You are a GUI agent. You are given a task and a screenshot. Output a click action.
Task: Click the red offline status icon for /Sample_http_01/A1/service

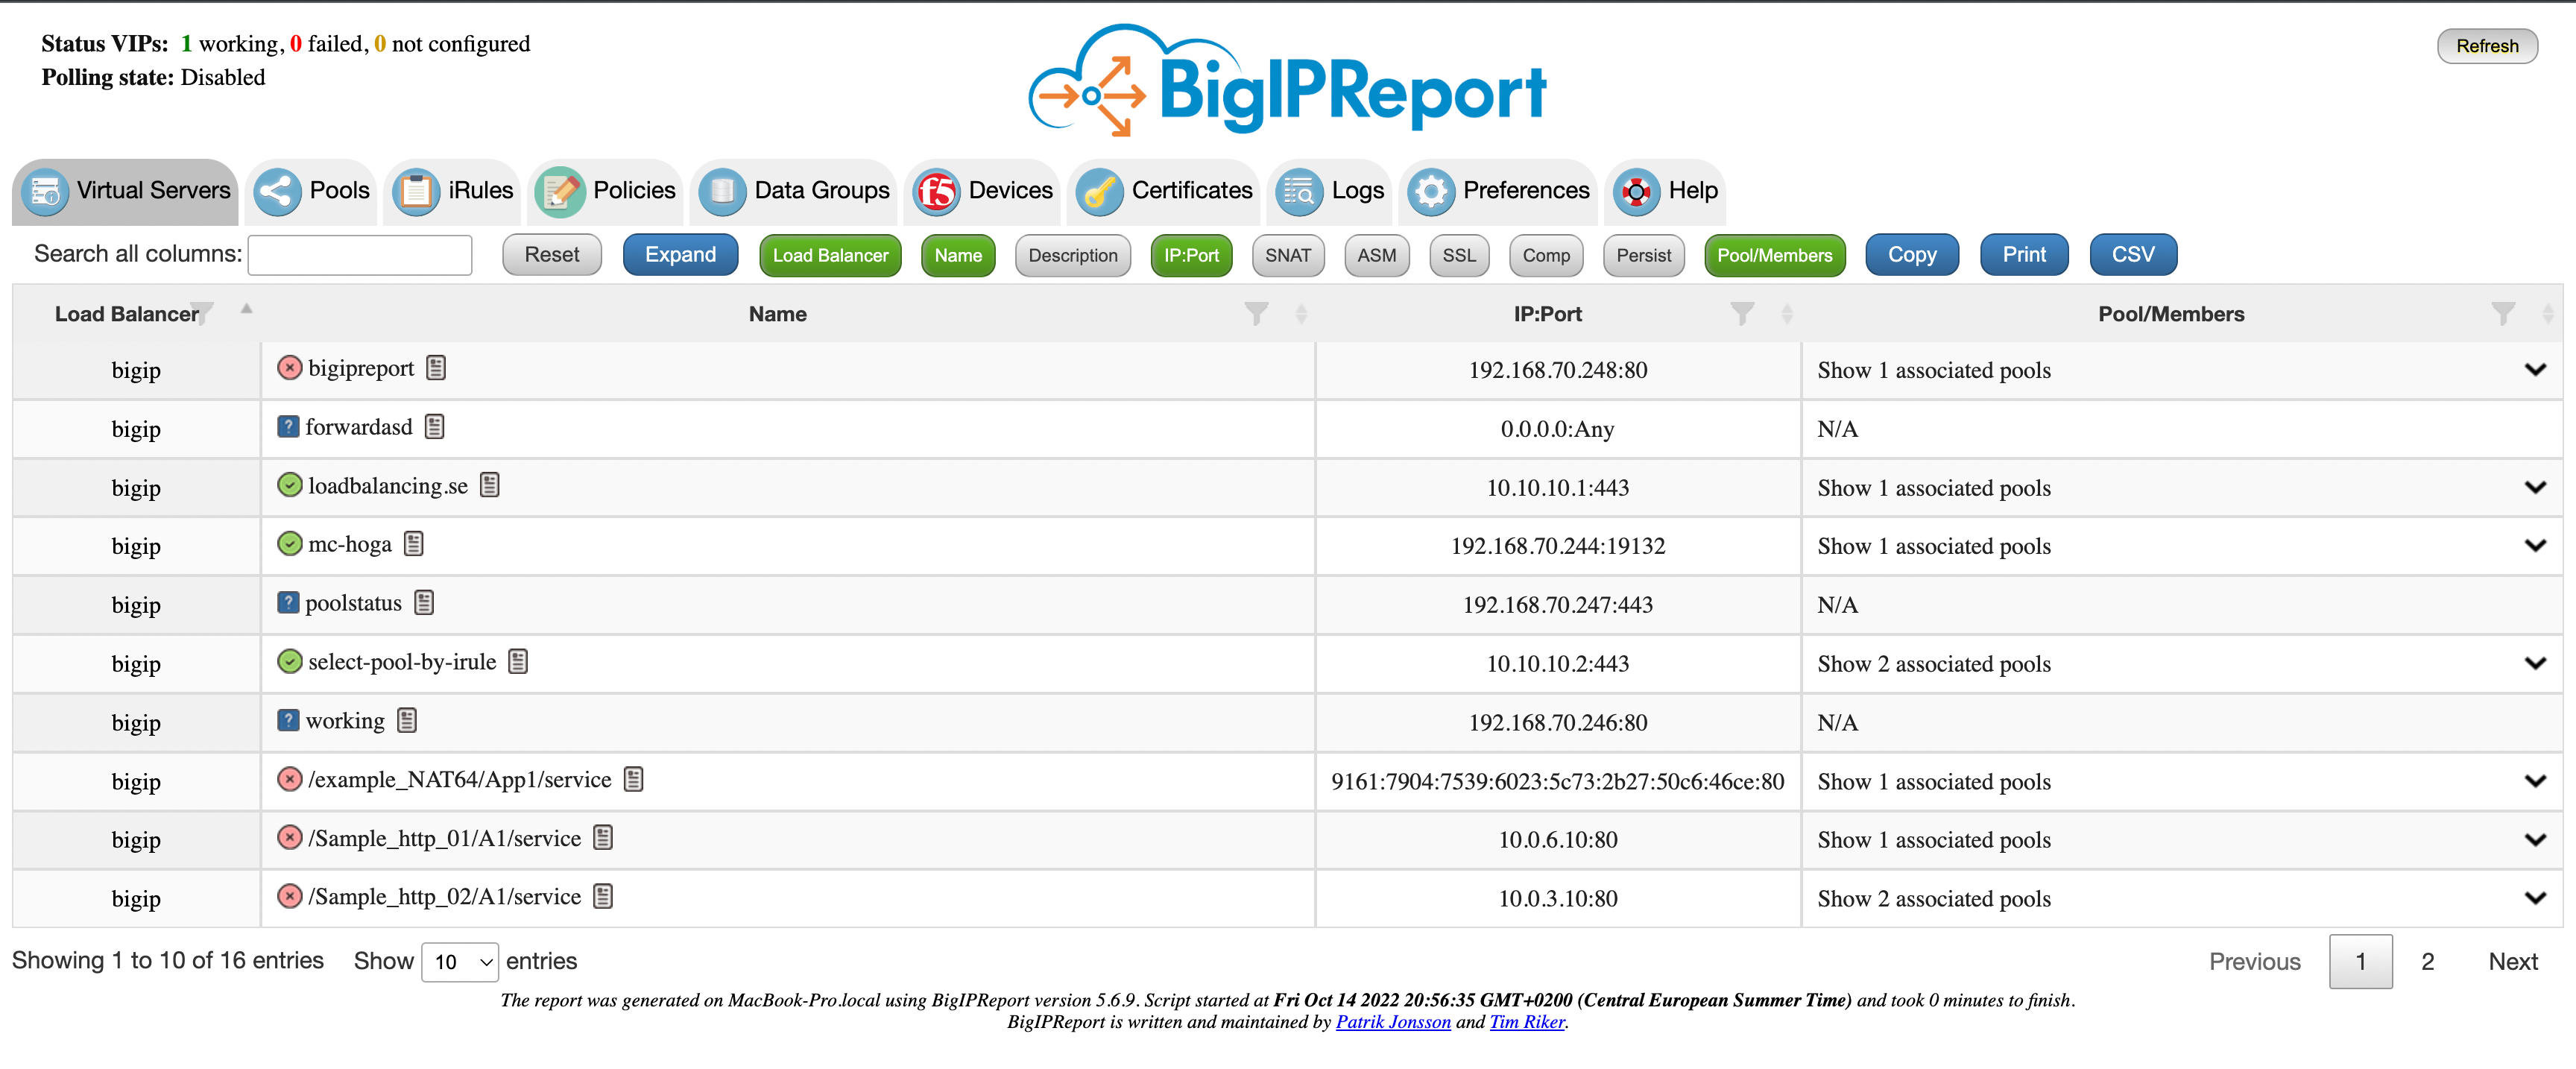point(289,838)
